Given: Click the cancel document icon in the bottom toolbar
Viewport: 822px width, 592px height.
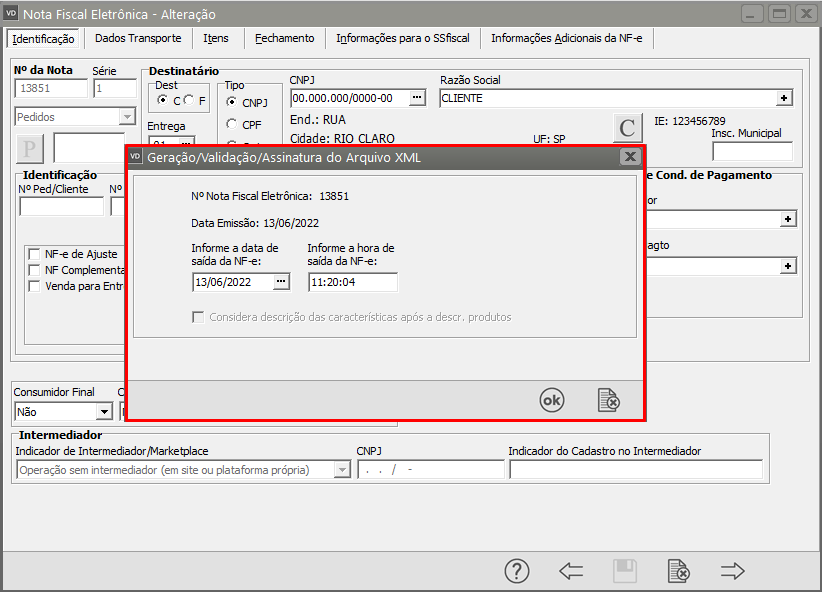Looking at the screenshot, I should coord(678,571).
